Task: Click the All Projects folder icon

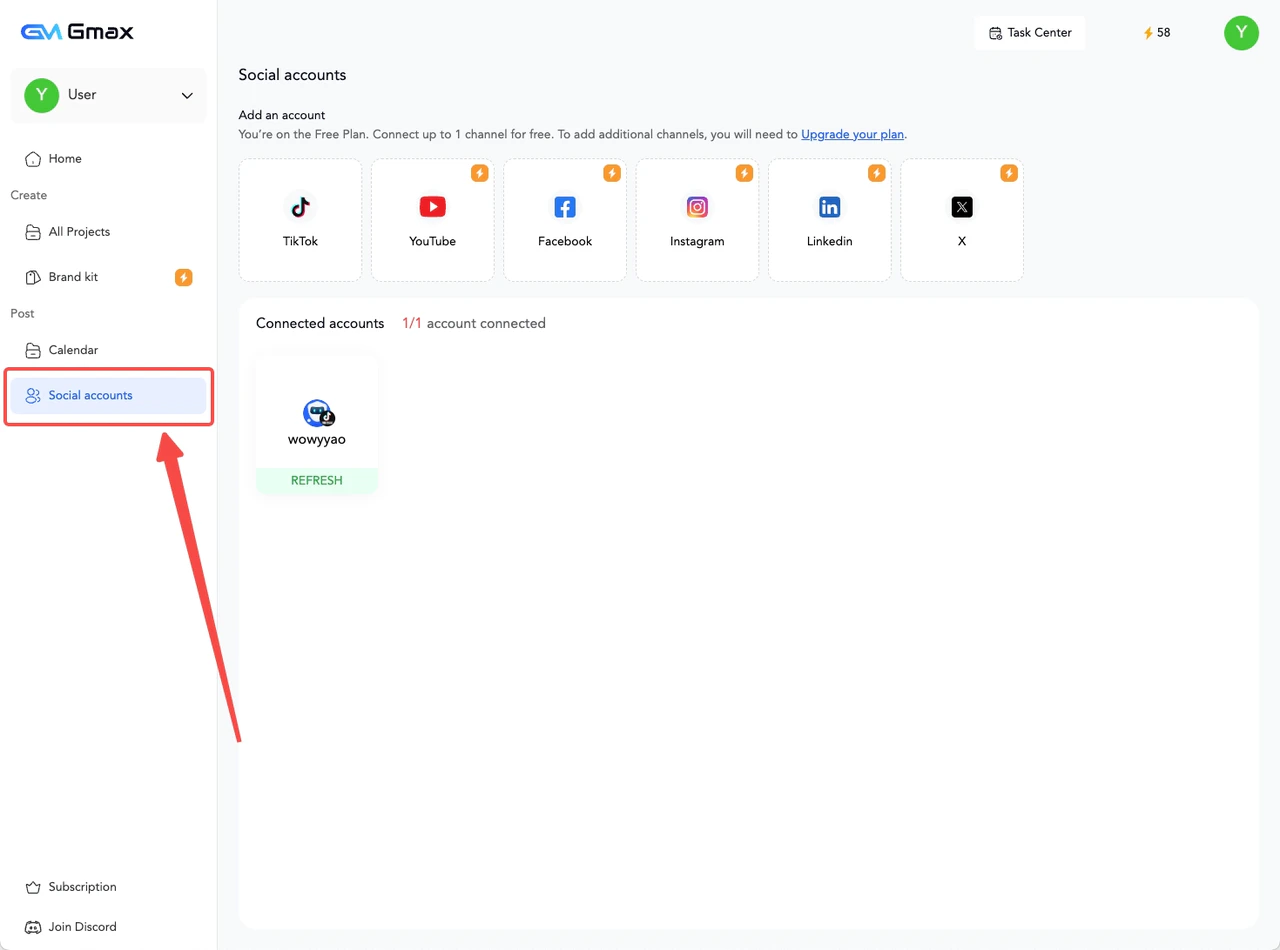Action: click(33, 232)
